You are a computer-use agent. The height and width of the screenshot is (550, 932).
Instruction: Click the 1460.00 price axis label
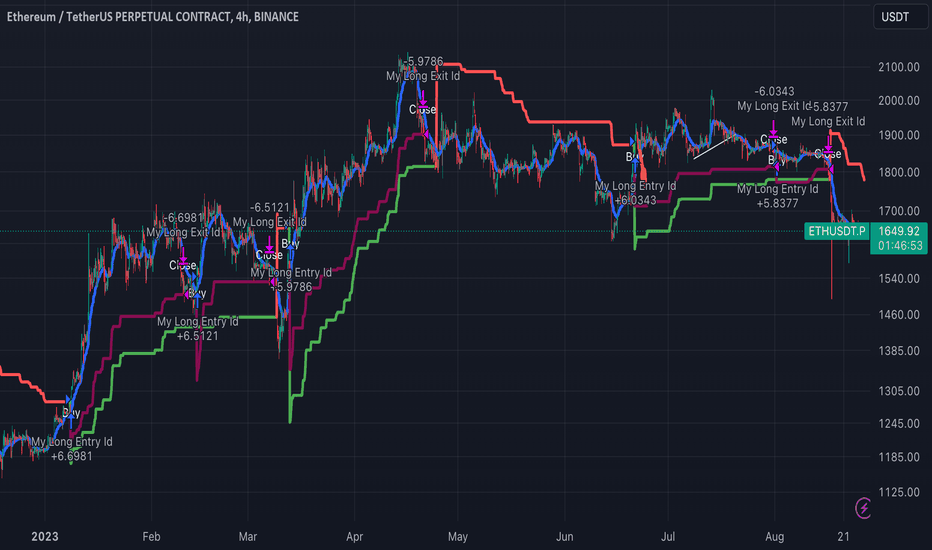899,315
